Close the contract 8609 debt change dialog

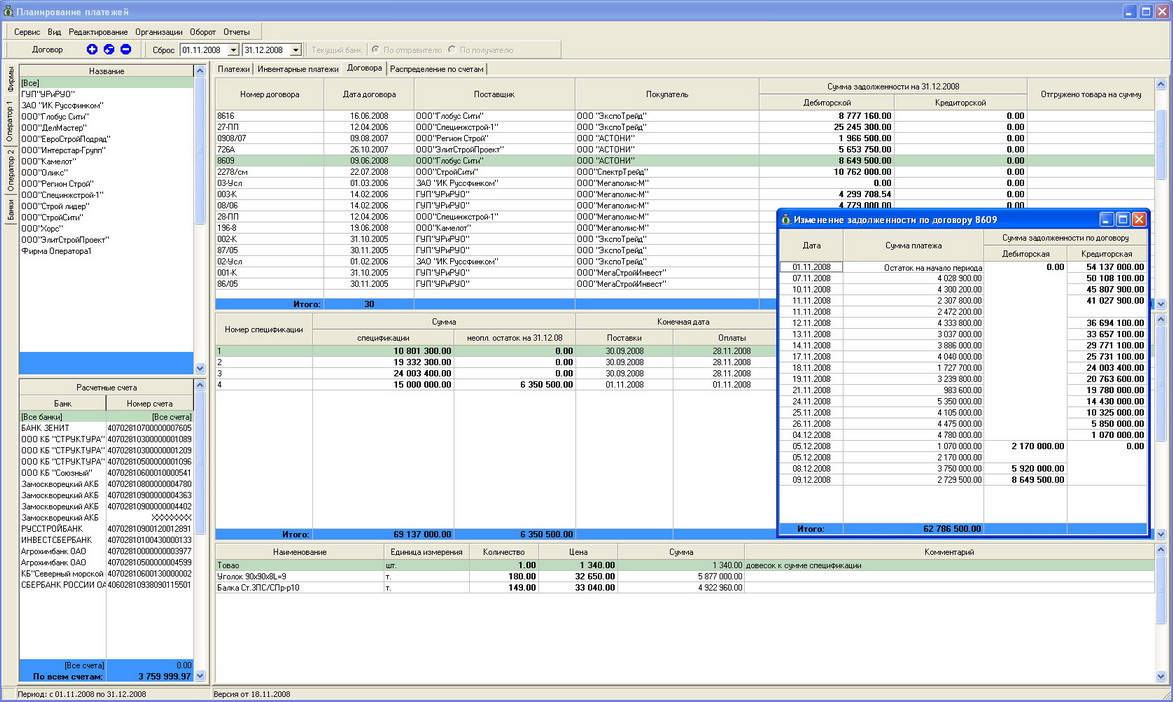pyautogui.click(x=1138, y=219)
